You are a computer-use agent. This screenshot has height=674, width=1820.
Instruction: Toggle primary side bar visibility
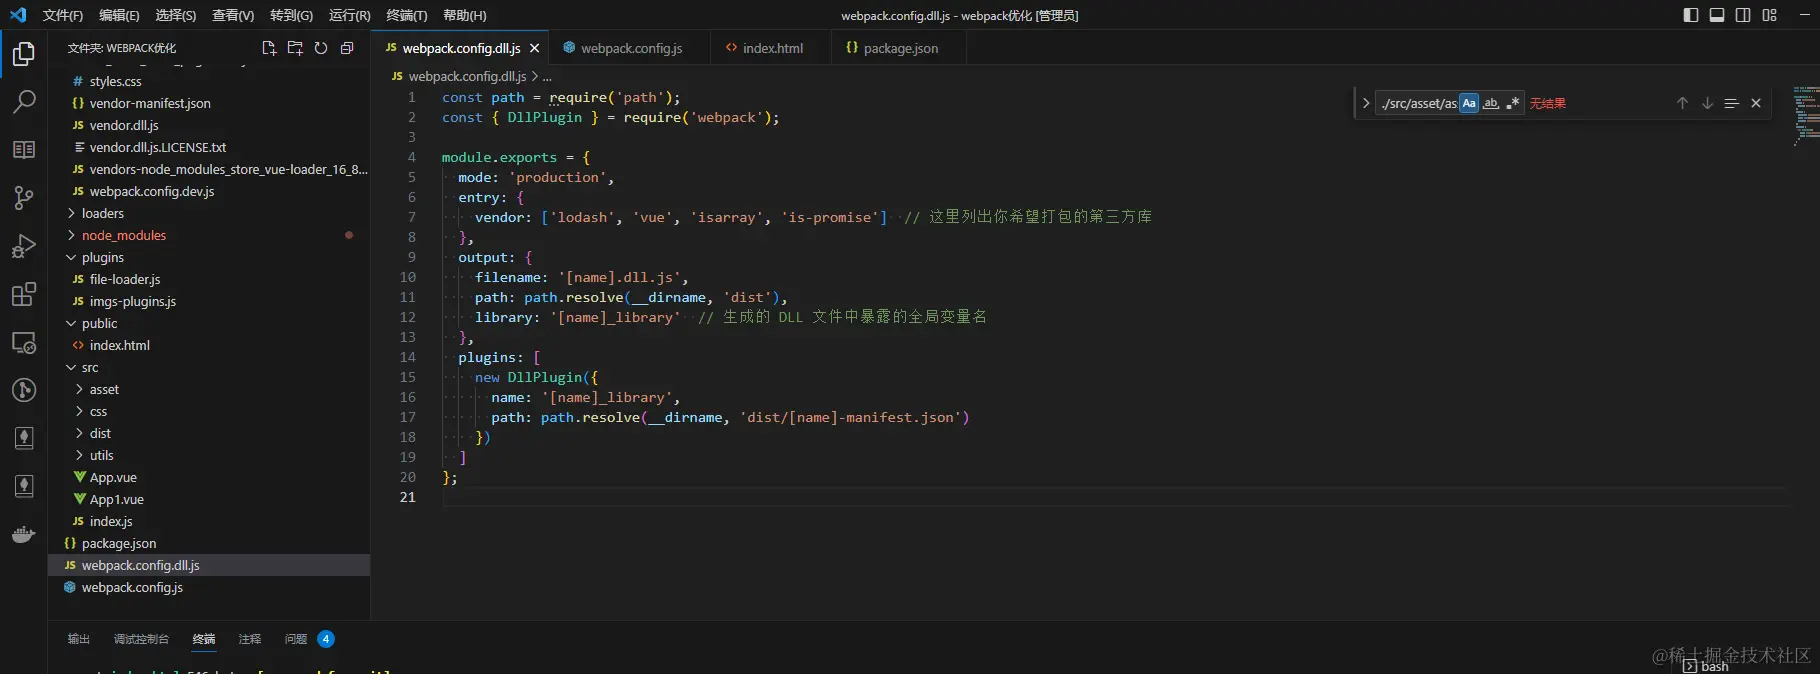pyautogui.click(x=1691, y=15)
